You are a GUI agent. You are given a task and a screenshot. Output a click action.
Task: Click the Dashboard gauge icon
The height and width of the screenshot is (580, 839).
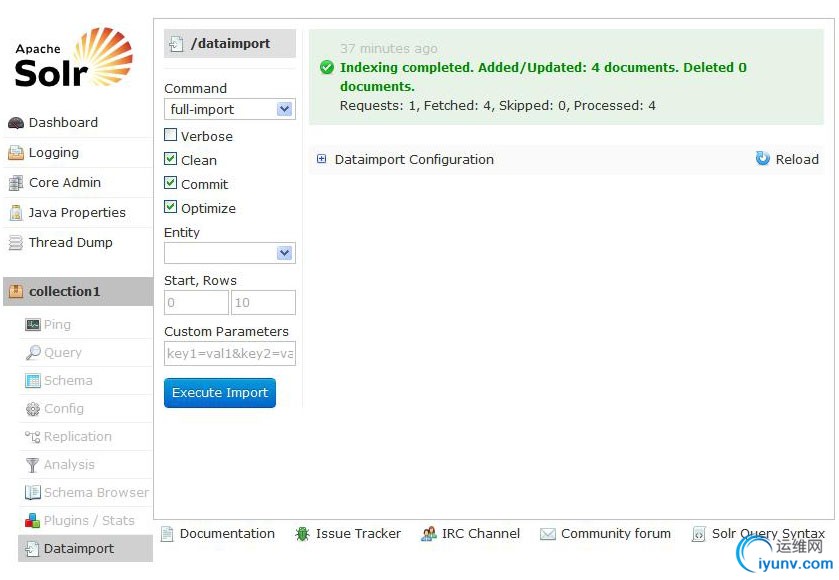[16, 123]
